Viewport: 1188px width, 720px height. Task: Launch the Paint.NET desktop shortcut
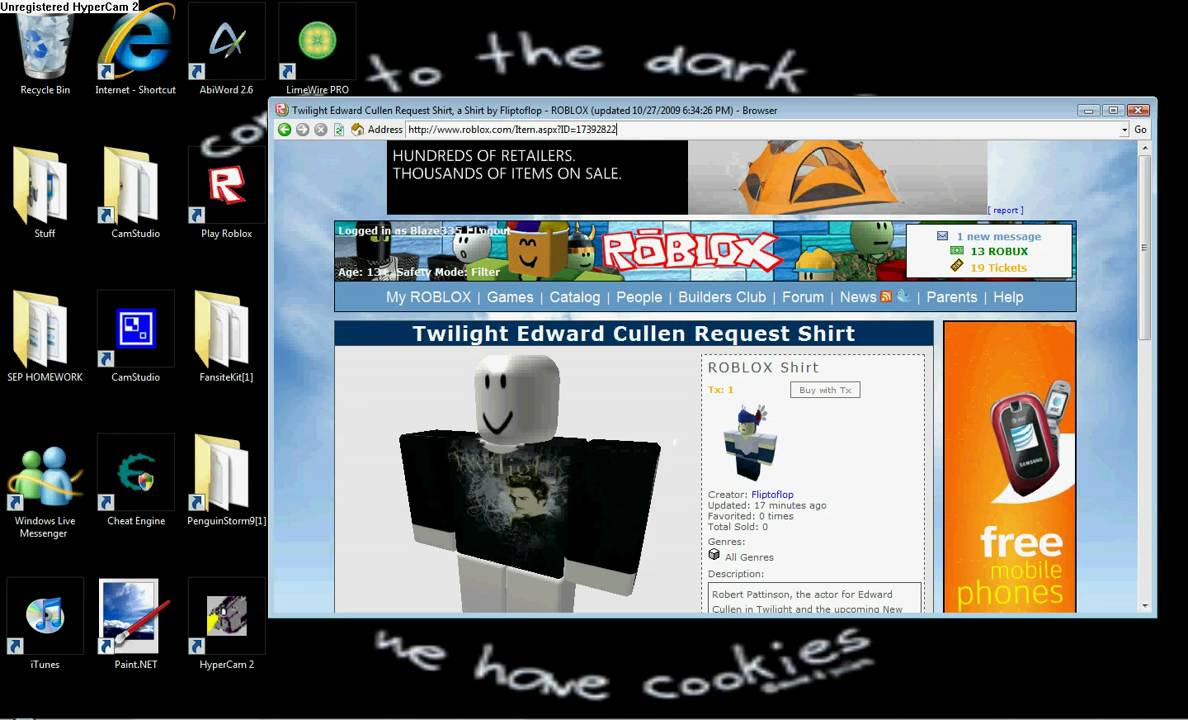point(136,625)
